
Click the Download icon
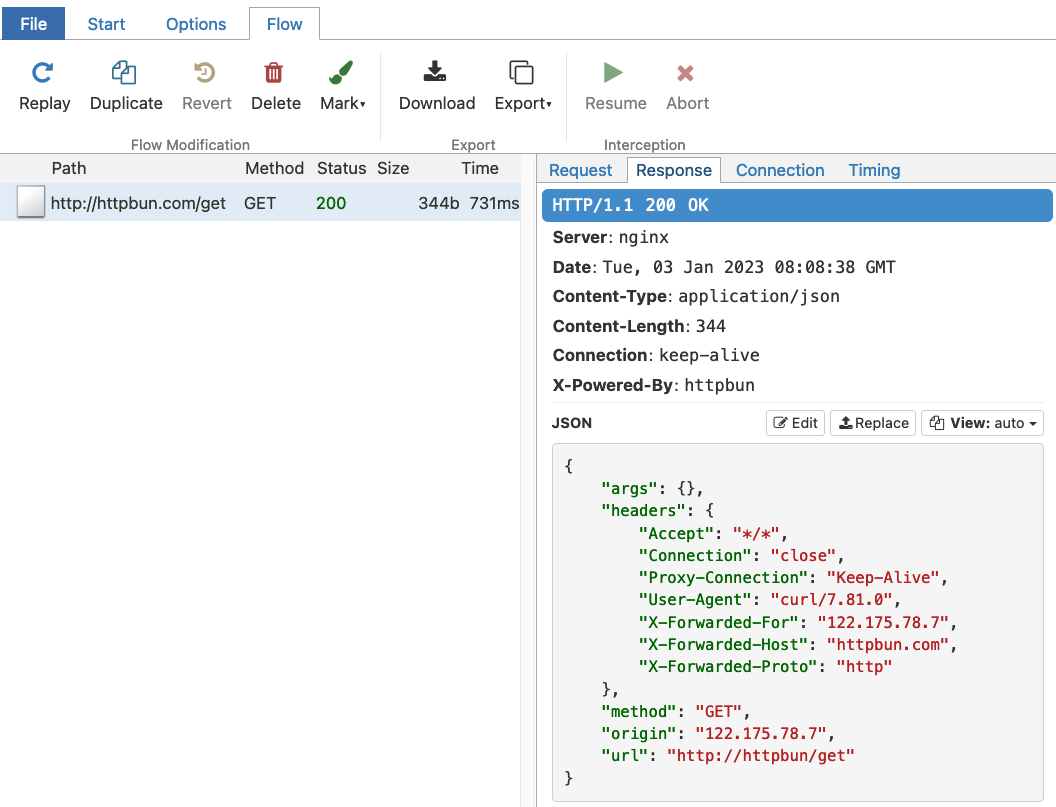[435, 71]
